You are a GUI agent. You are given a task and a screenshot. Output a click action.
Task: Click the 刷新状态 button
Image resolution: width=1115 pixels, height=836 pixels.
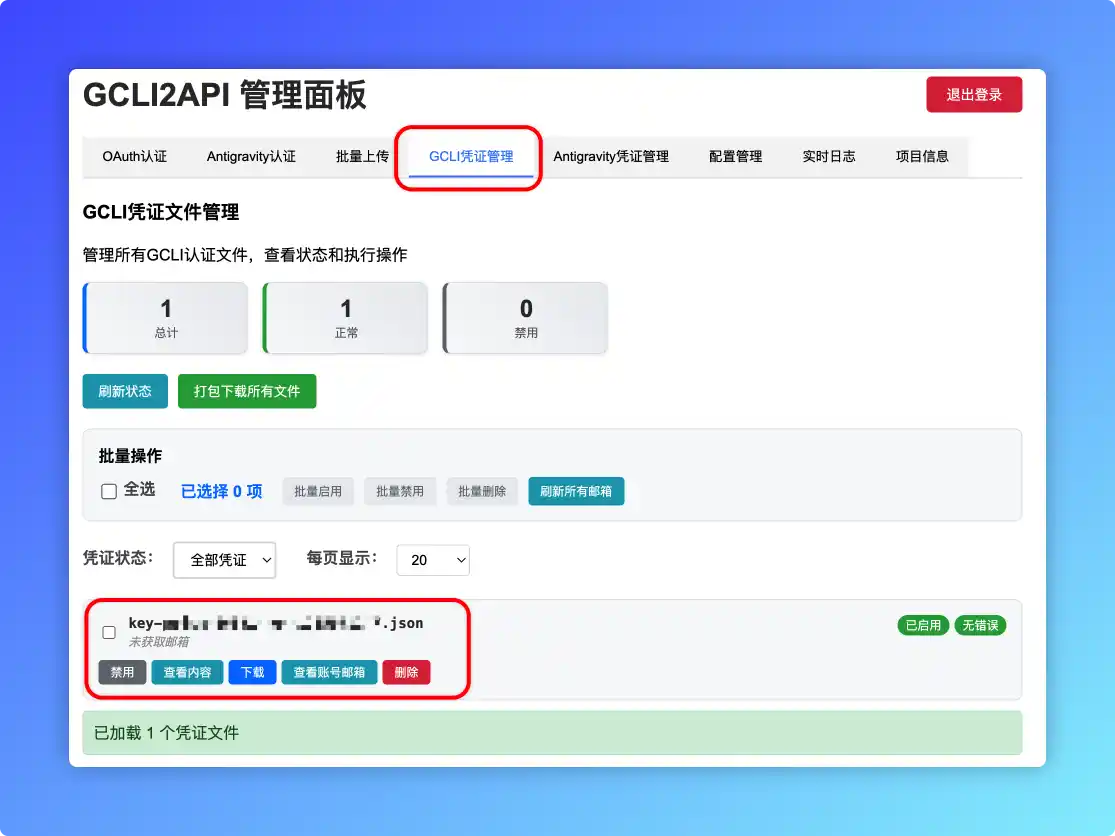(x=125, y=391)
